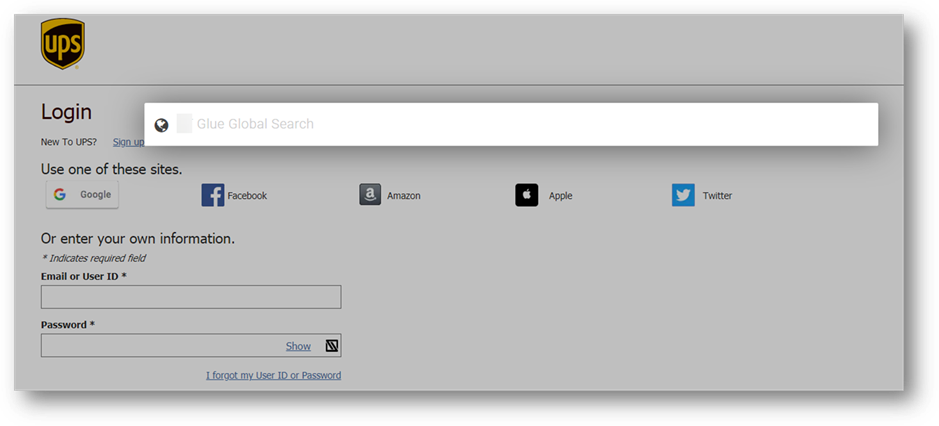Screen dimensions: 939x426
Task: Click 'Or enter your own information.' text
Action: 138,239
